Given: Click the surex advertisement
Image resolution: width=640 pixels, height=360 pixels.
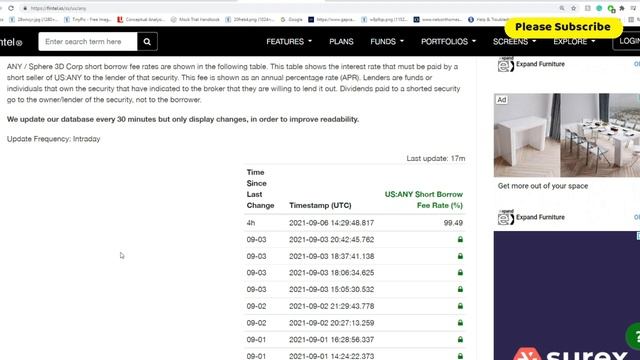Looking at the screenshot, I should [567, 296].
